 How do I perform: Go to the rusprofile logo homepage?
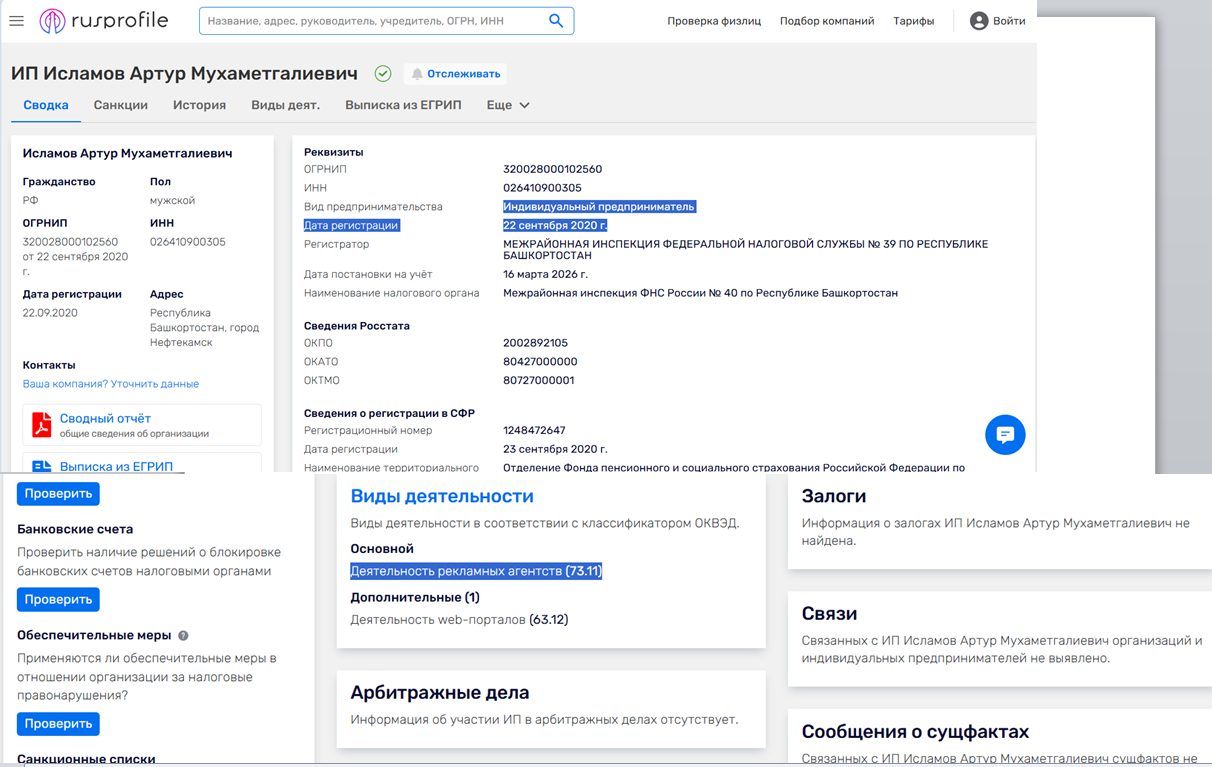pyautogui.click(x=104, y=21)
